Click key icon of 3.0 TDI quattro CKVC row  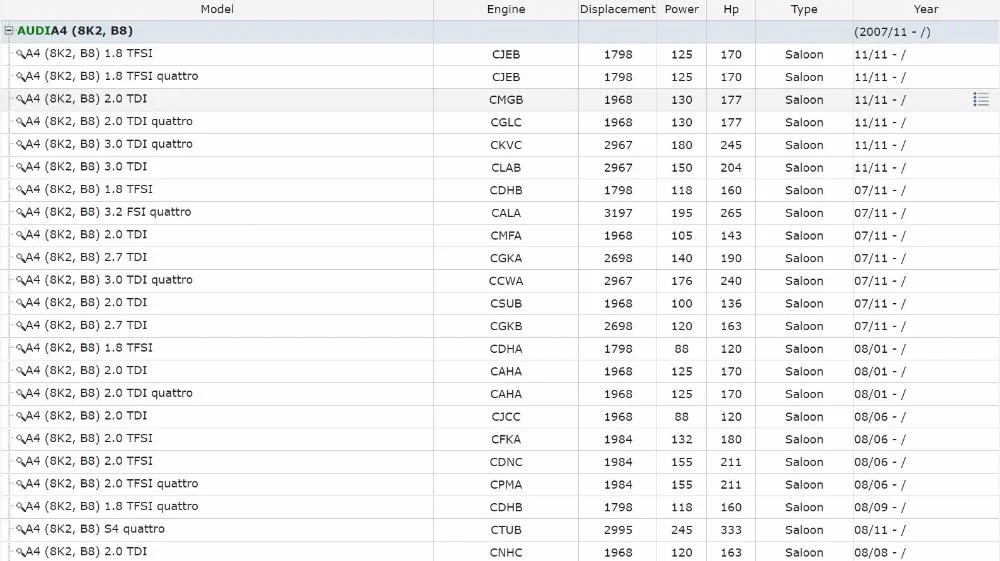20,145
